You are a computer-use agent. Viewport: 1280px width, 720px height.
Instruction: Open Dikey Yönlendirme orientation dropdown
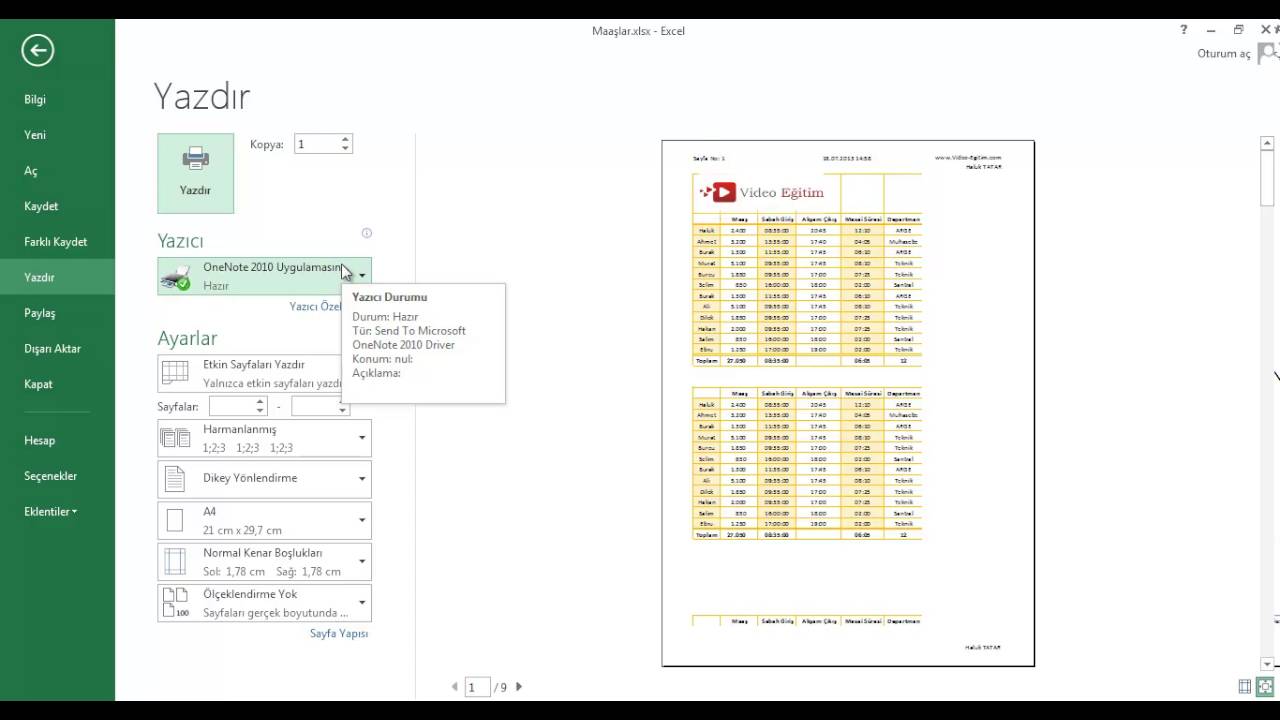pos(264,479)
